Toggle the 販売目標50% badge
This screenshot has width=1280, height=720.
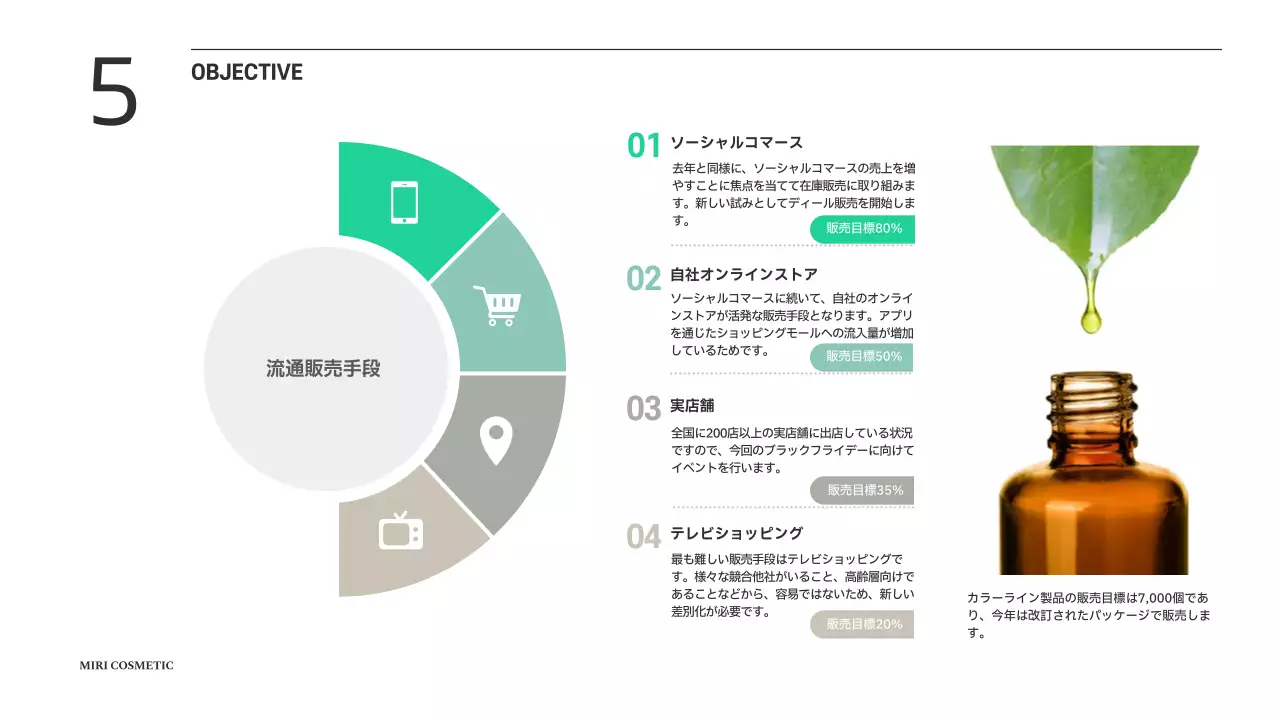(862, 357)
